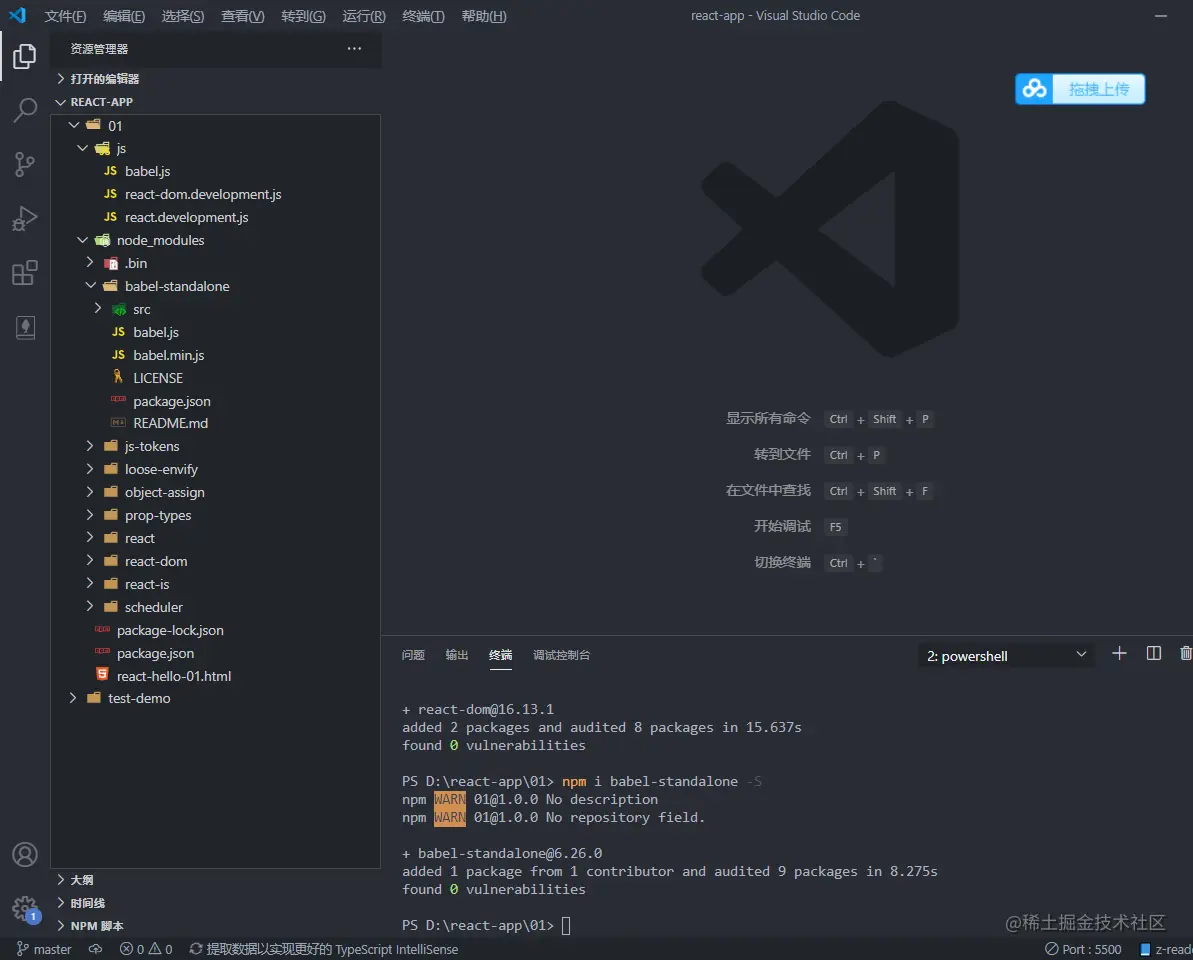Switch to the 调试控制台 panel tab

(x=562, y=655)
